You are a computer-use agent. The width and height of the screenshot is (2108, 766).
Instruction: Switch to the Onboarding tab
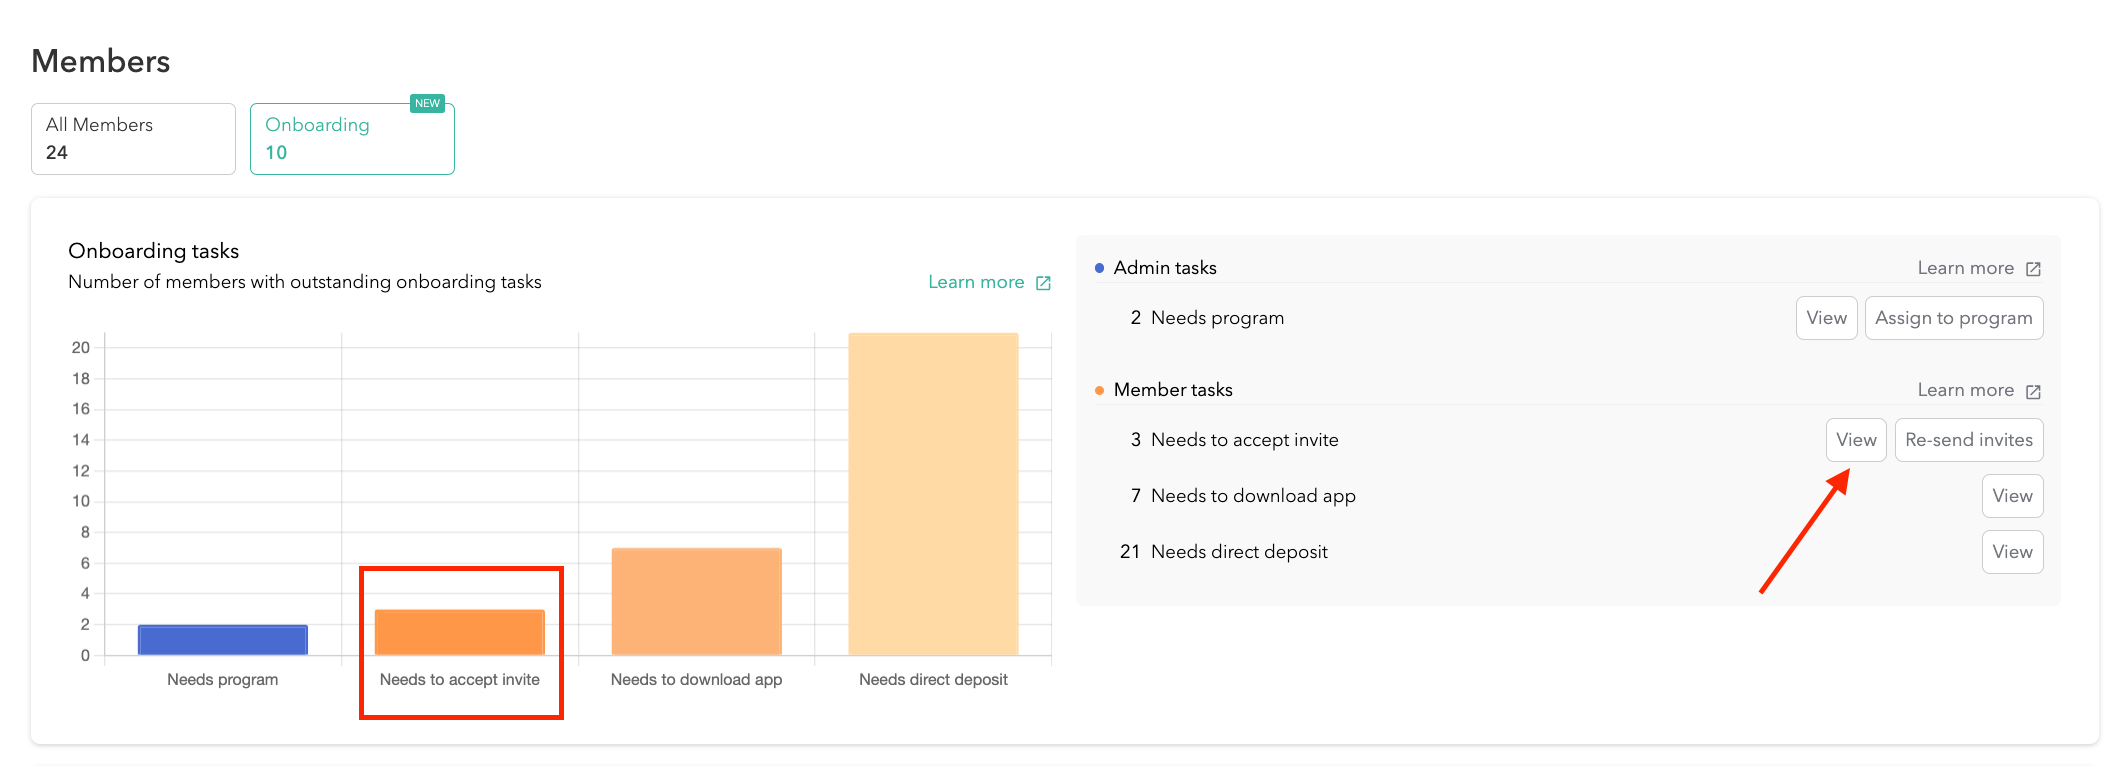(351, 139)
